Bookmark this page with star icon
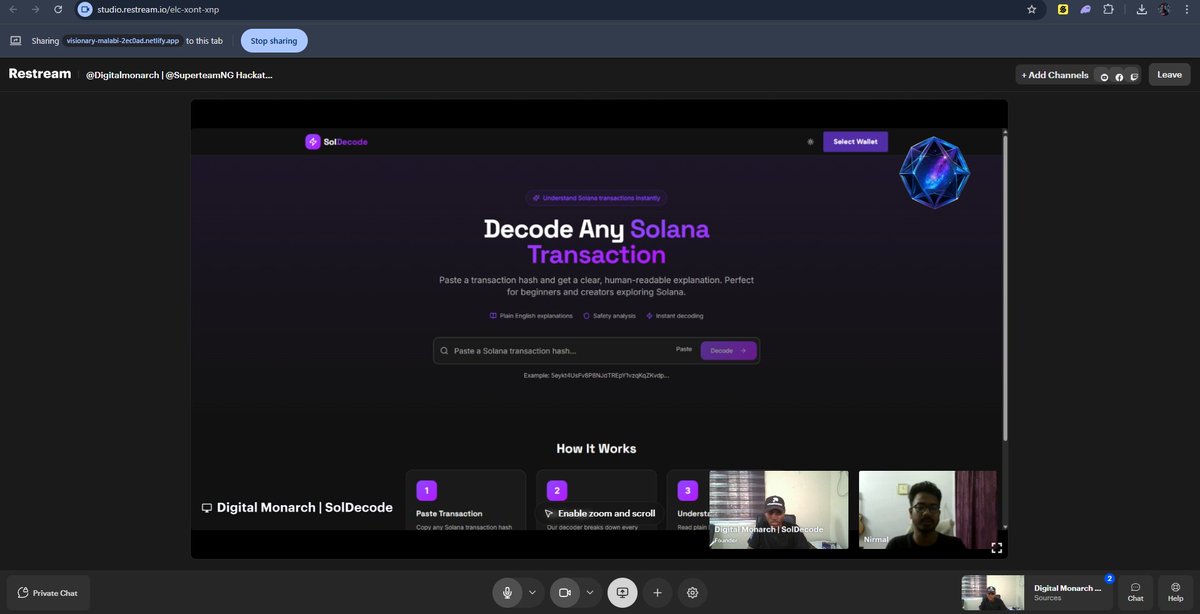1200x614 pixels. (1032, 9)
